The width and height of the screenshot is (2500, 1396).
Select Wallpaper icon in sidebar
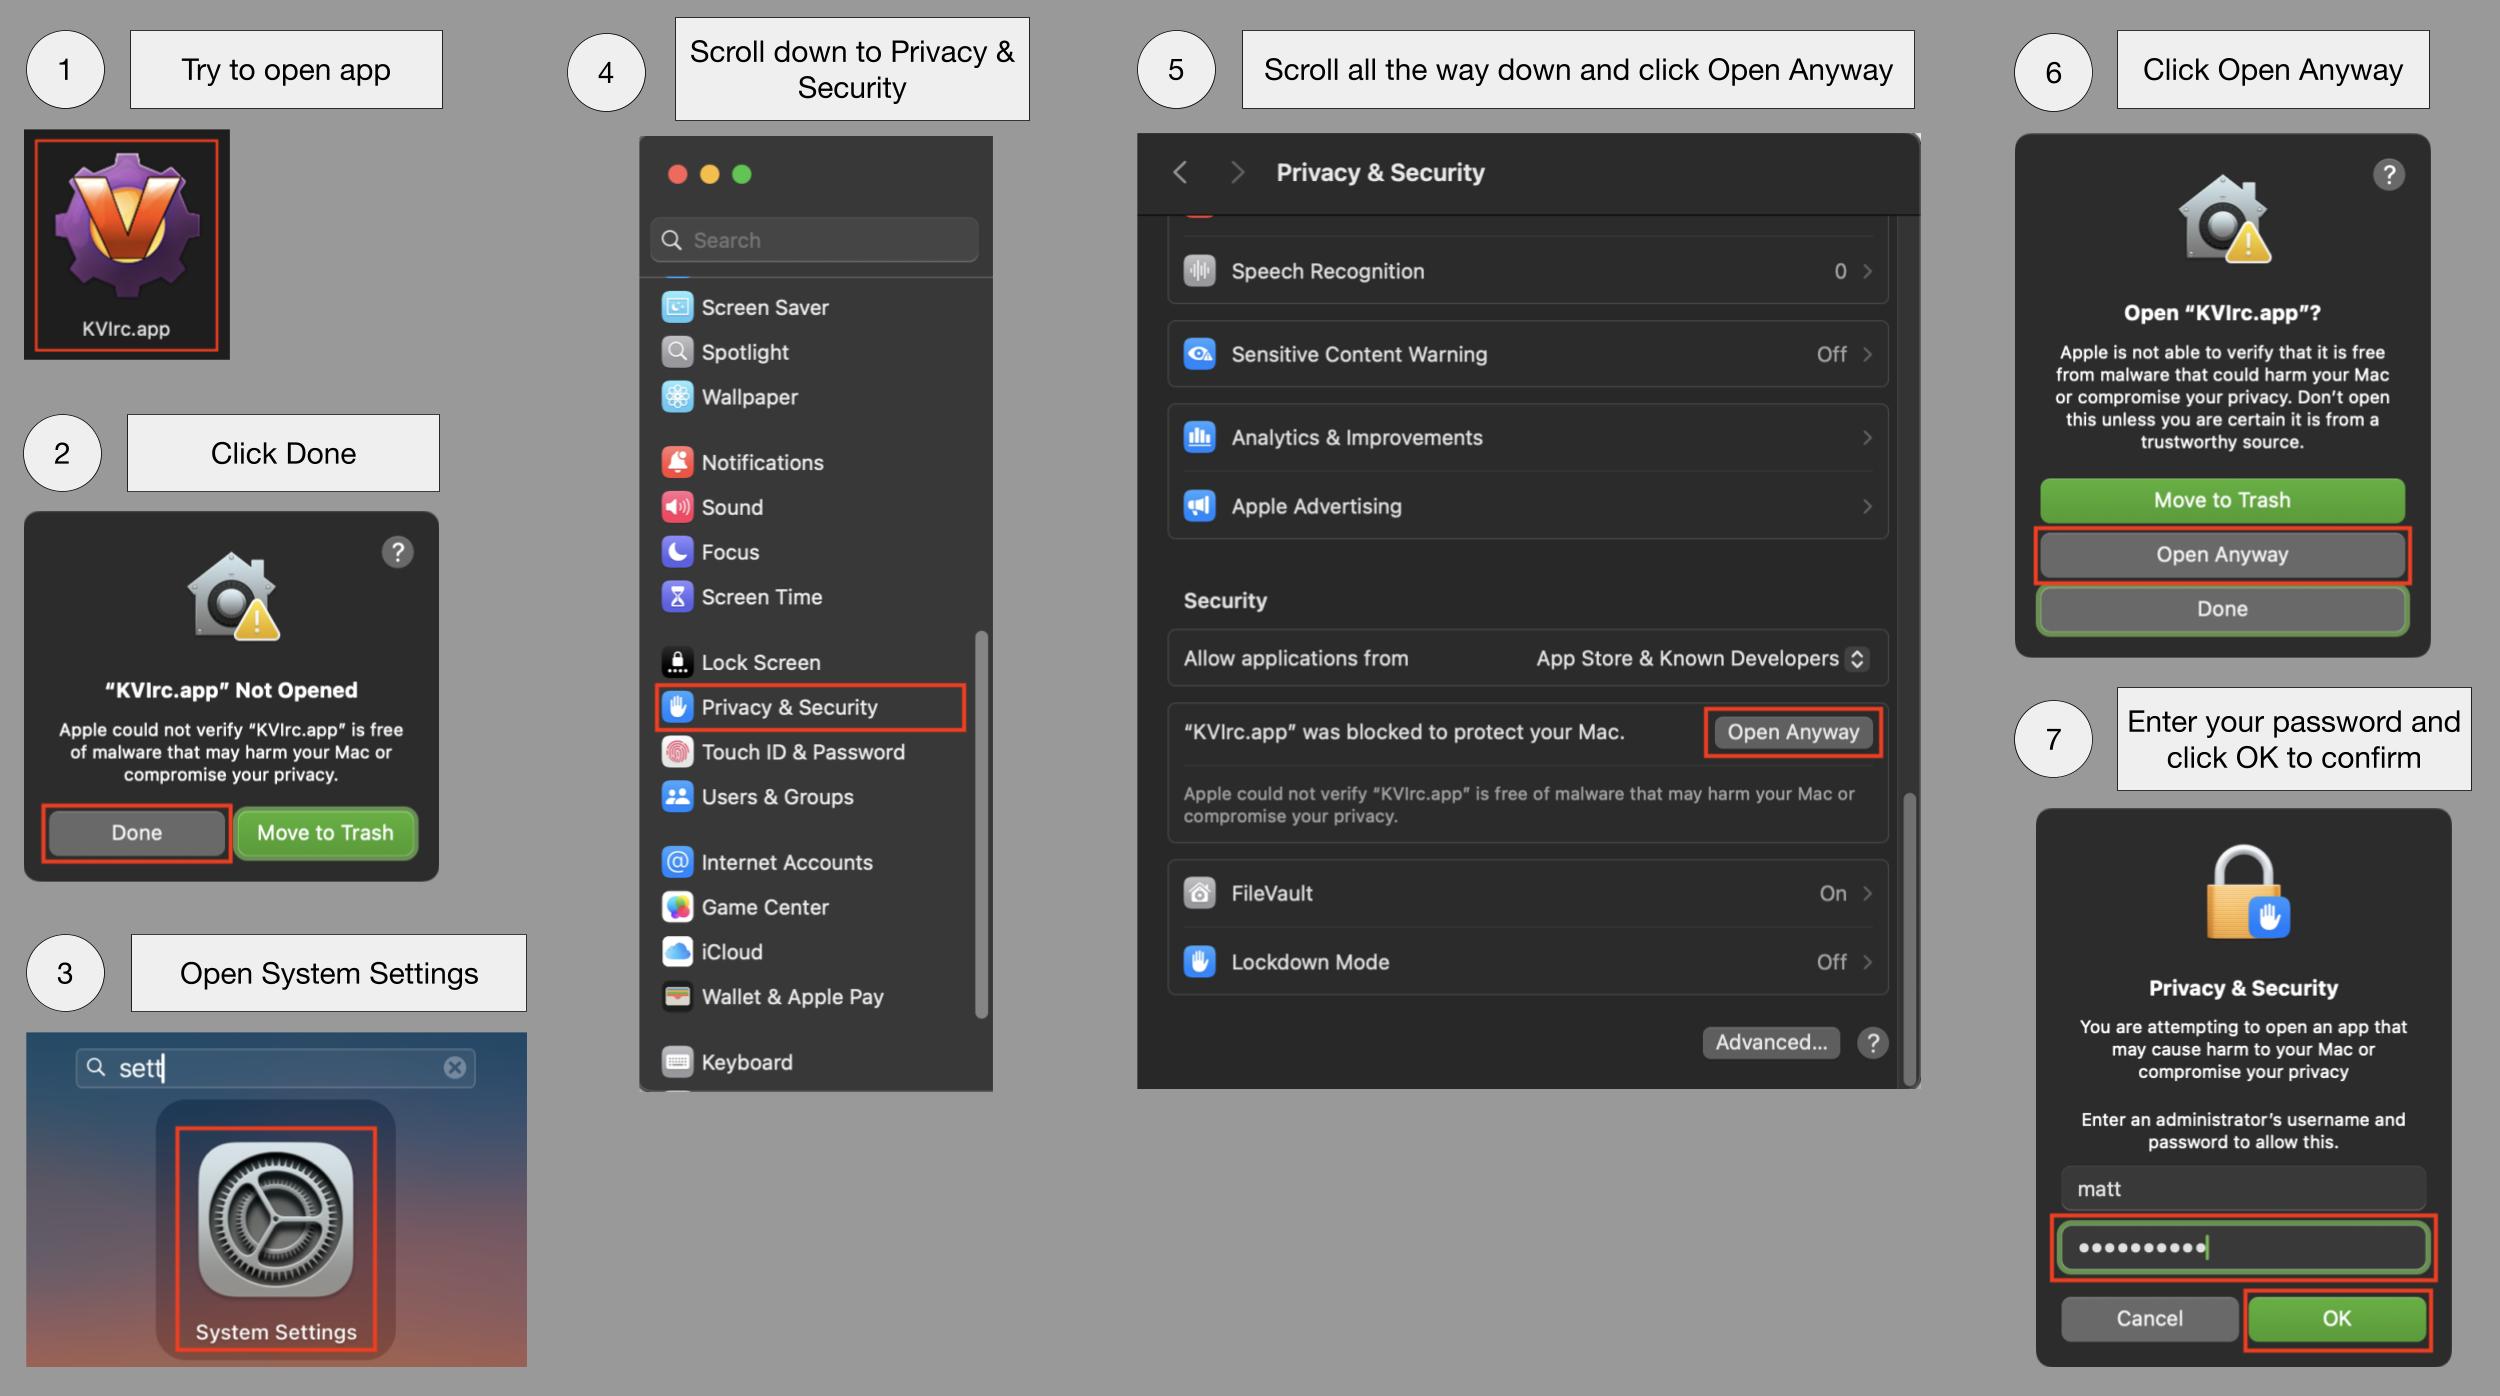[x=677, y=397]
